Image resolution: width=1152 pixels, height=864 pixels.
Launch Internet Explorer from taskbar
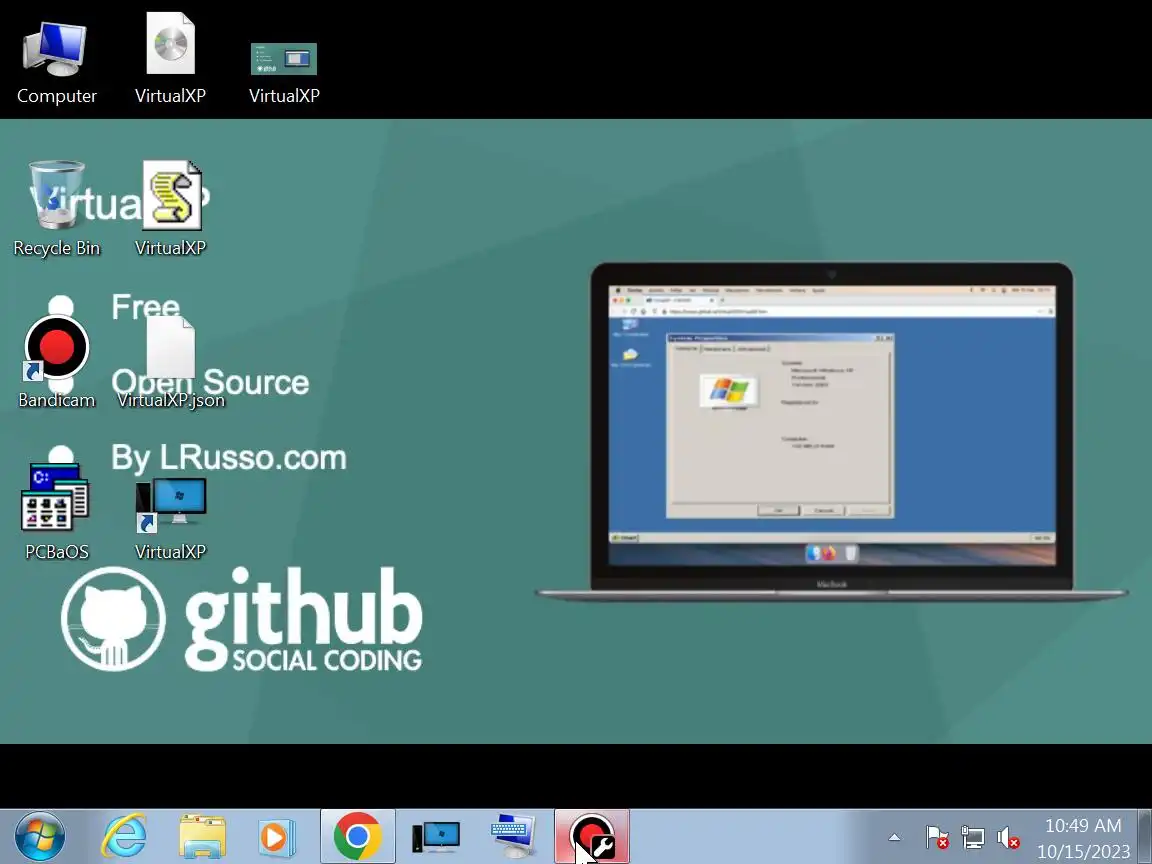pyautogui.click(x=123, y=837)
